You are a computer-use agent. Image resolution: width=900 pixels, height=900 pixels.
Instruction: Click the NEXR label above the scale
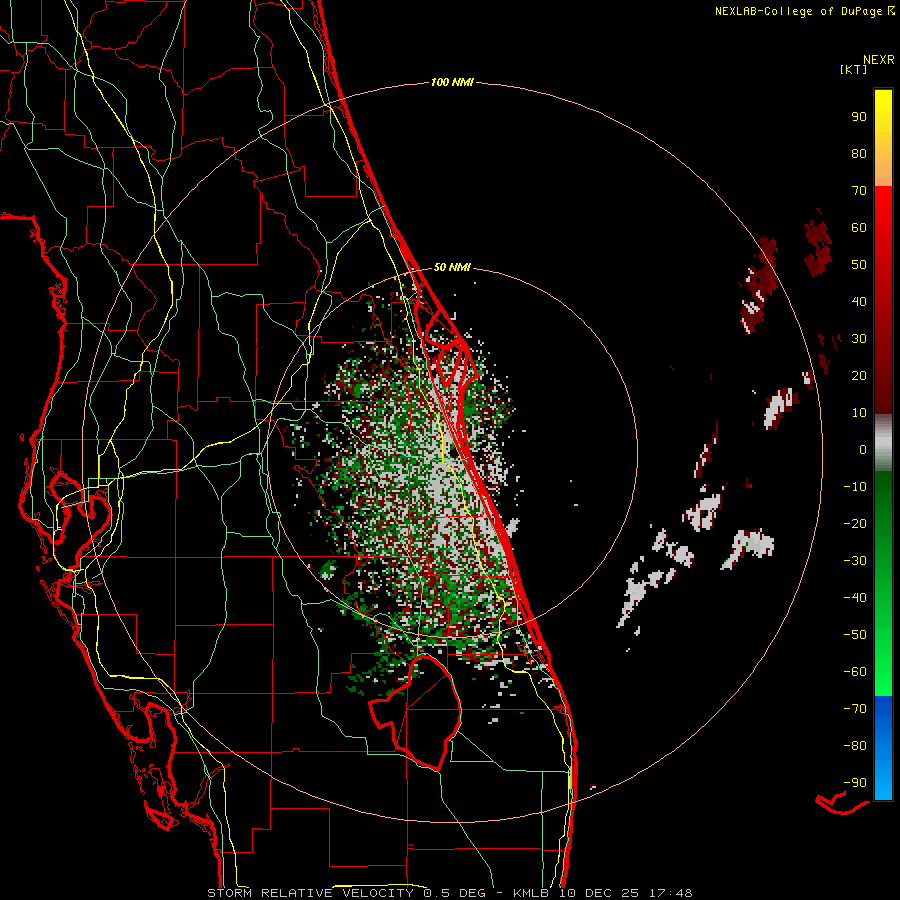click(879, 60)
